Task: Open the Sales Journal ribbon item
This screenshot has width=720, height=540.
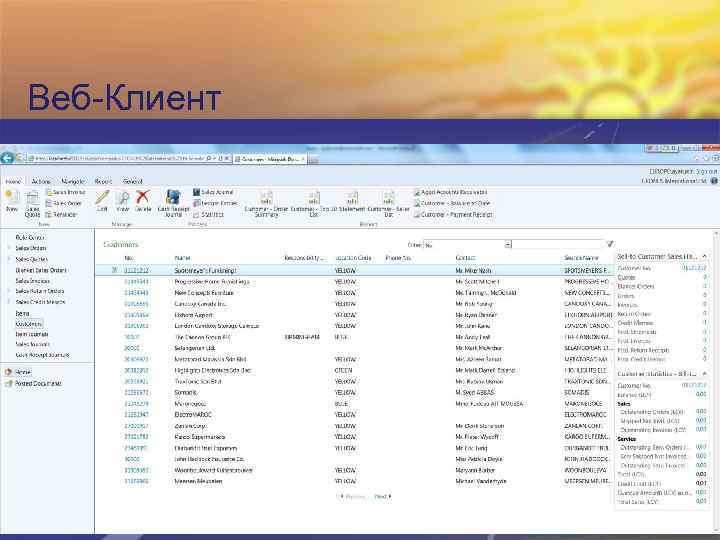Action: 213,192
